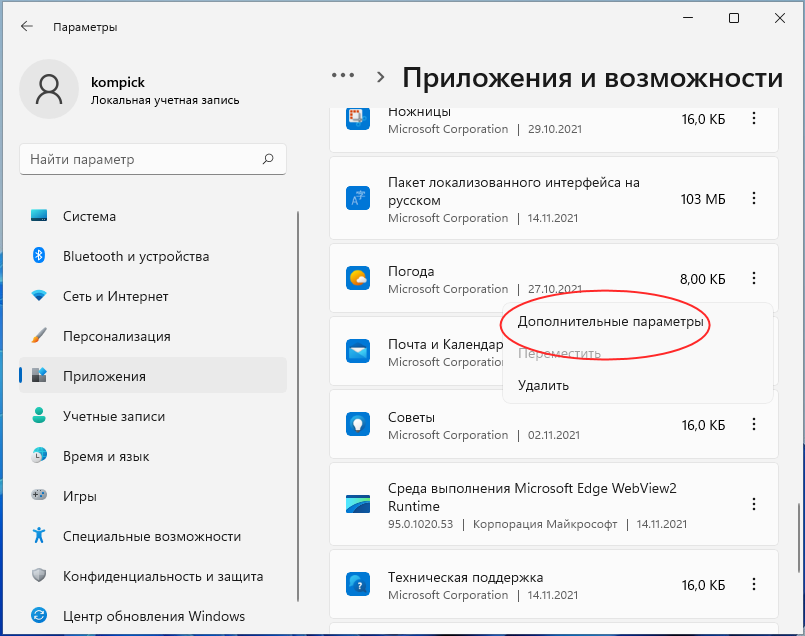Minimize the Параметры window
Image resolution: width=805 pixels, height=636 pixels.
click(x=688, y=18)
